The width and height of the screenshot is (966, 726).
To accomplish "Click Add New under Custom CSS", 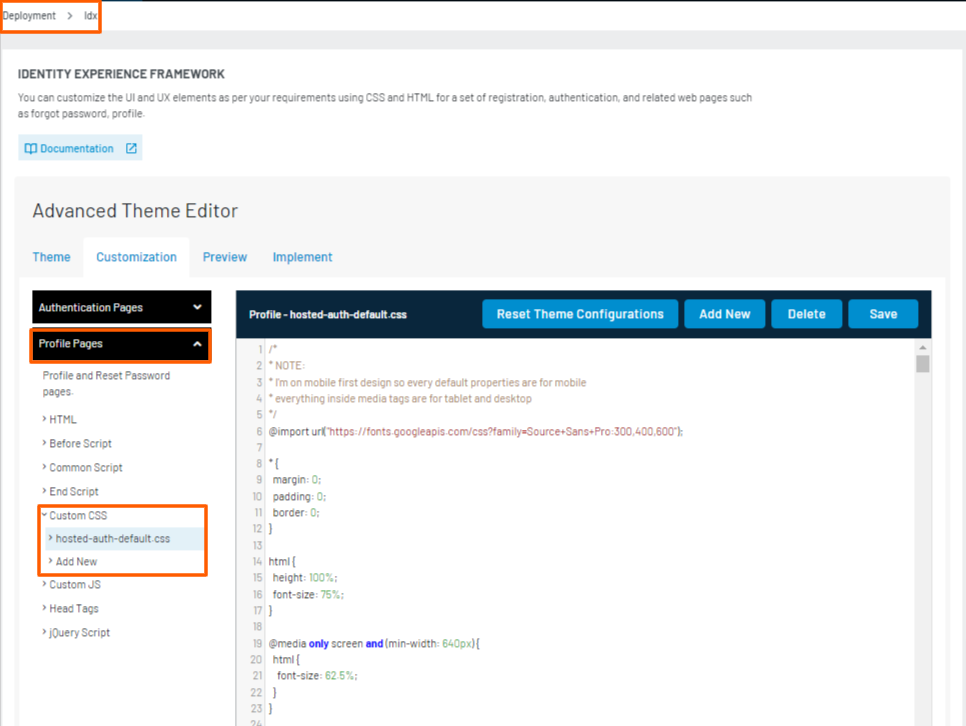I will click(76, 562).
